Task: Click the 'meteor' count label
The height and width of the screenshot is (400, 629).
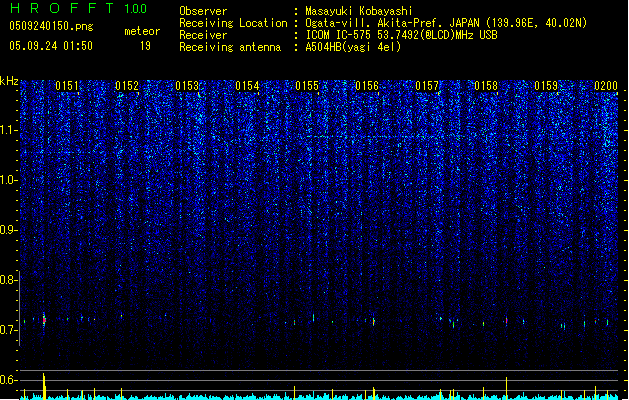Action: pos(142,31)
